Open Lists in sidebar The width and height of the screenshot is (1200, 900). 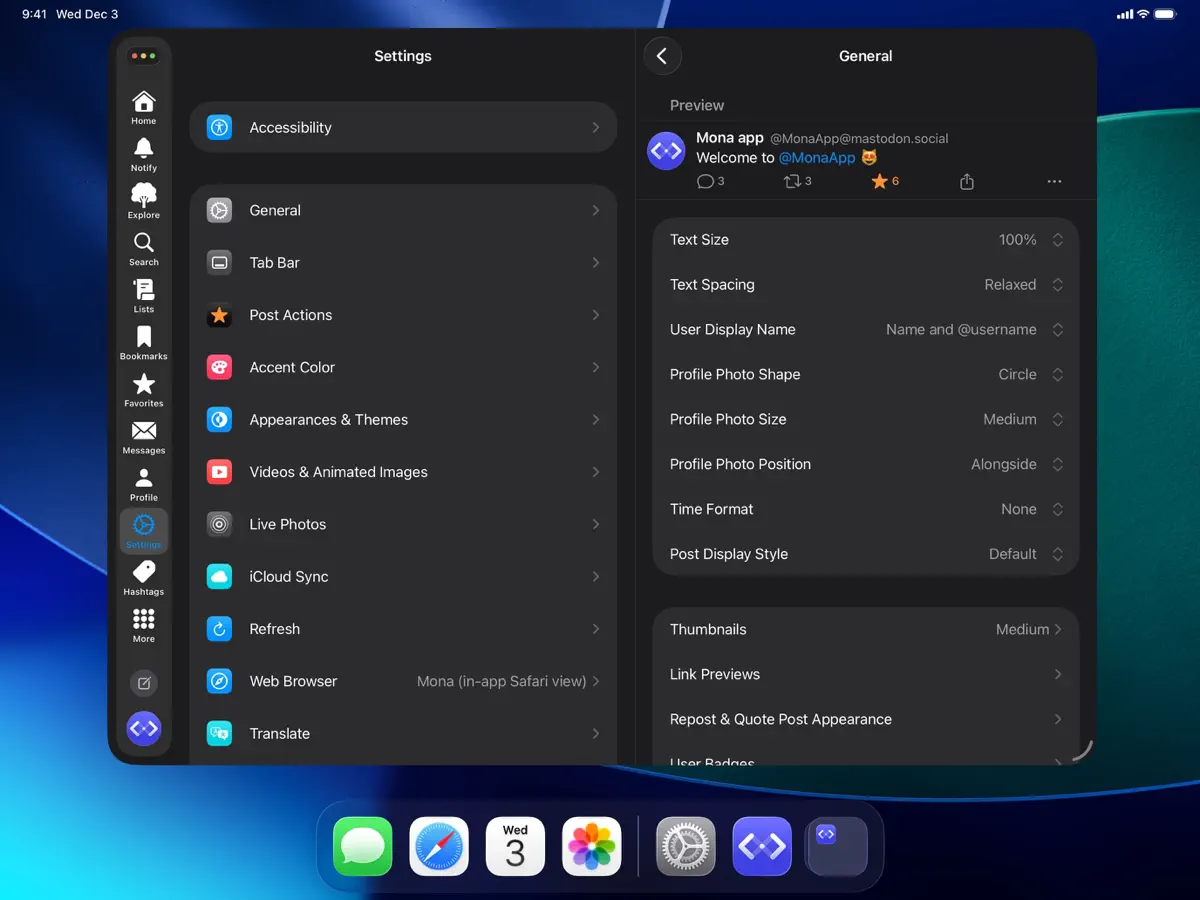(x=144, y=295)
